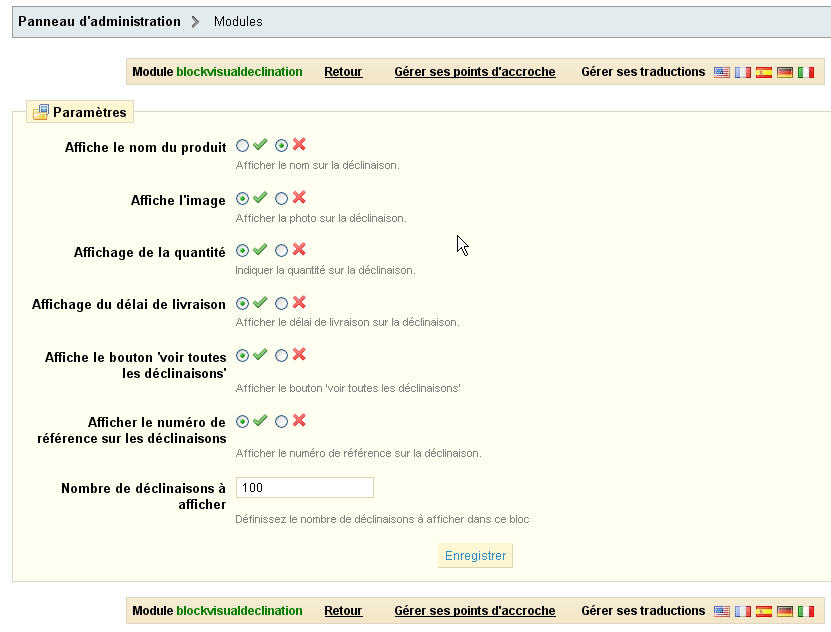Screen dimensions: 831x632
Task: Click the French flag in bottom toolbar
Action: (x=742, y=611)
